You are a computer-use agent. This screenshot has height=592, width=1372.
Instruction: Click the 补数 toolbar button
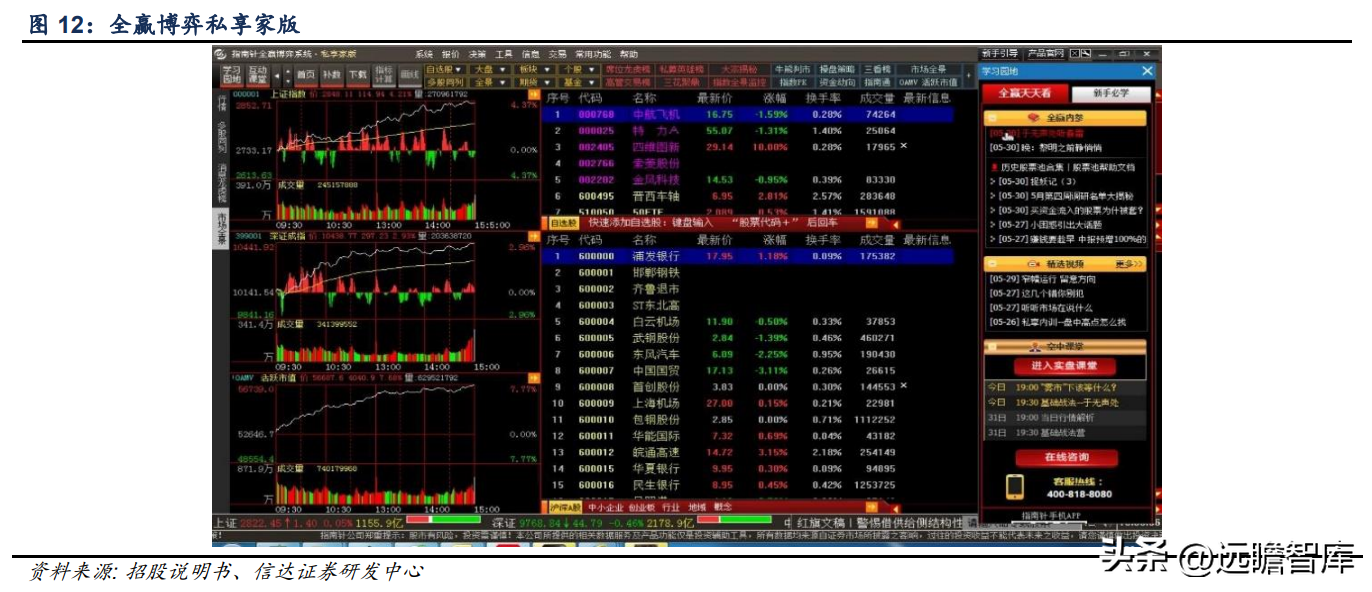pos(331,74)
